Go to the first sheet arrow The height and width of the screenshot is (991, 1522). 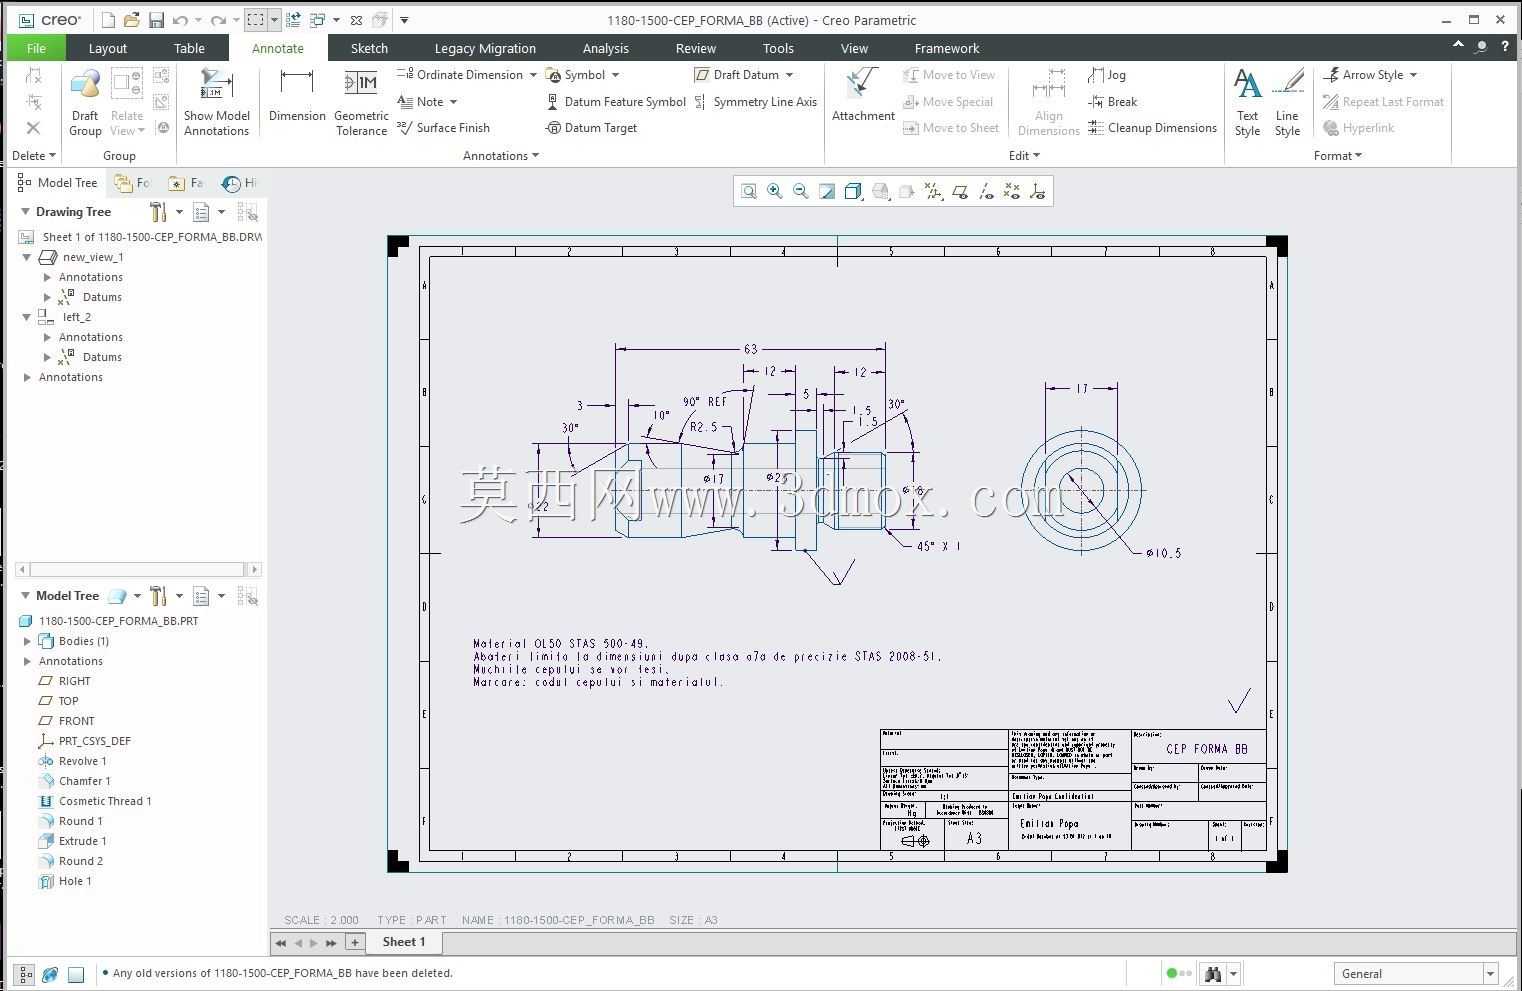[x=281, y=943]
